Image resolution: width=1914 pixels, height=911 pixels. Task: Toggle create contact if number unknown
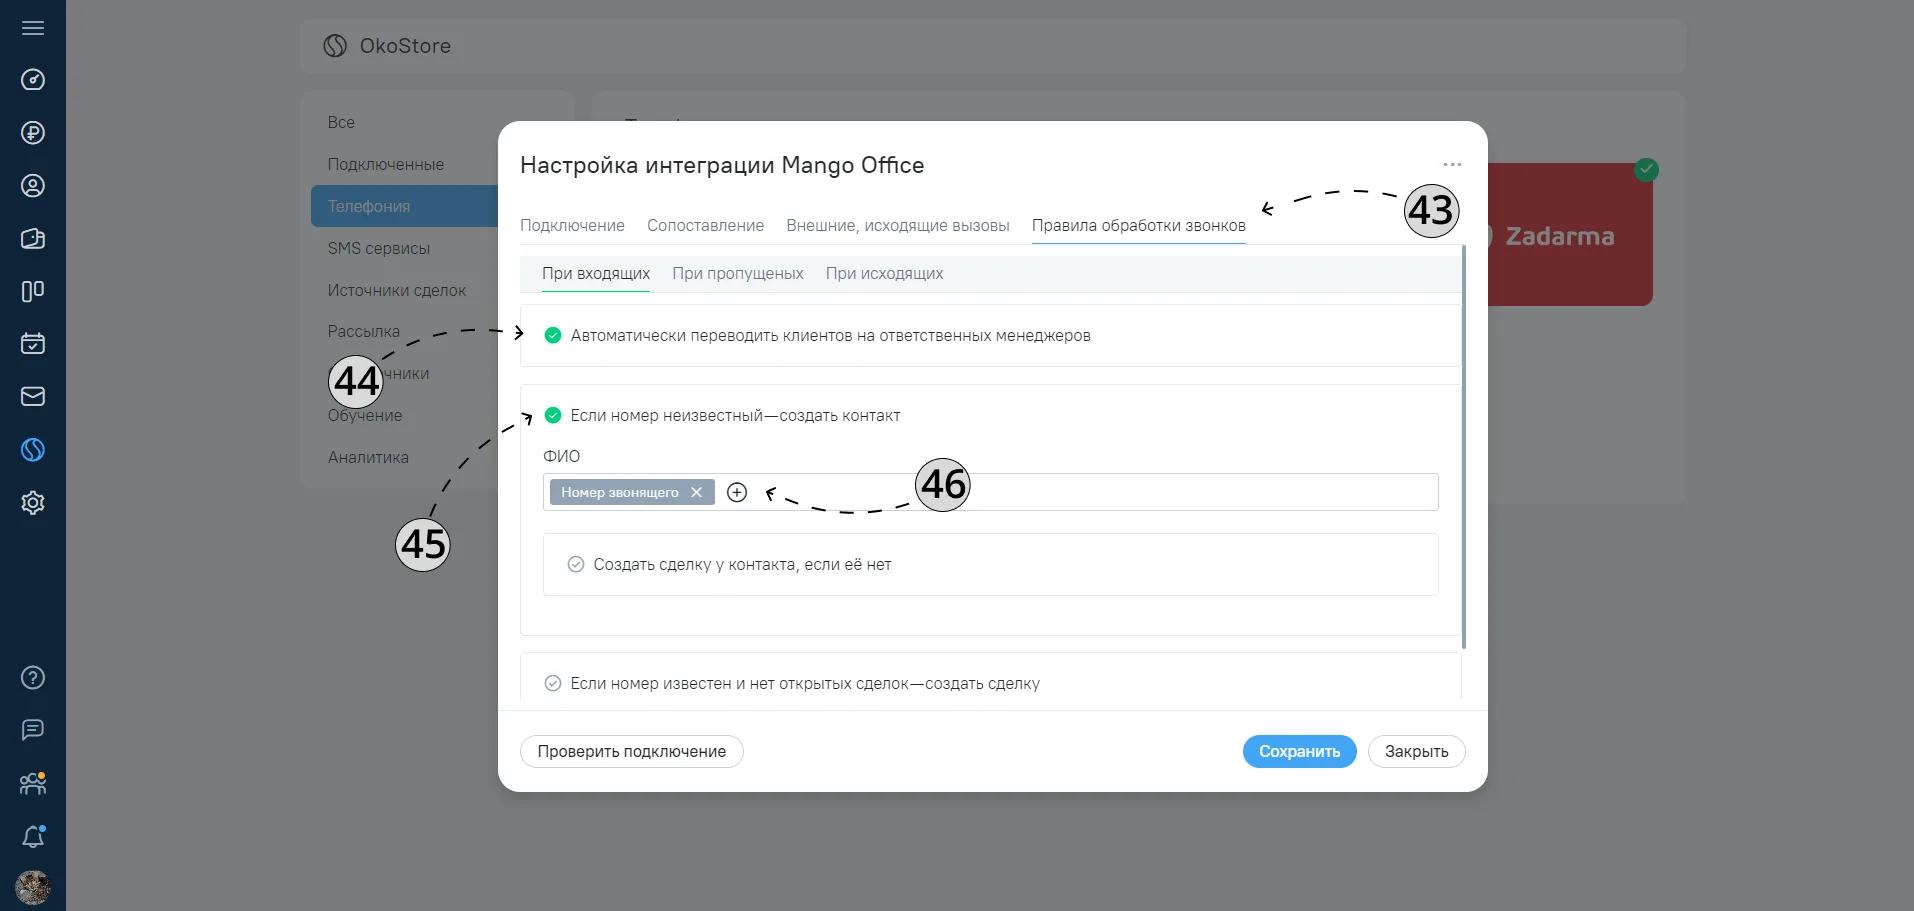click(553, 415)
